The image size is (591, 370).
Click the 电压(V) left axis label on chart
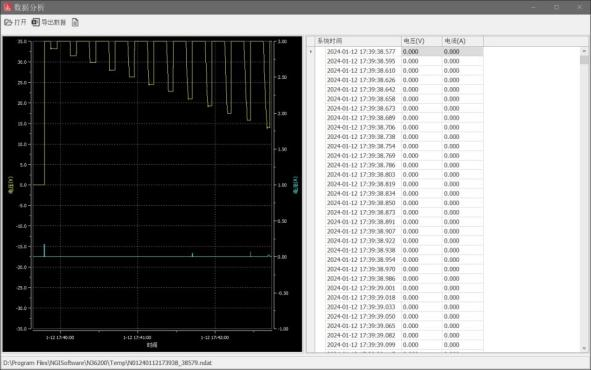coord(11,185)
